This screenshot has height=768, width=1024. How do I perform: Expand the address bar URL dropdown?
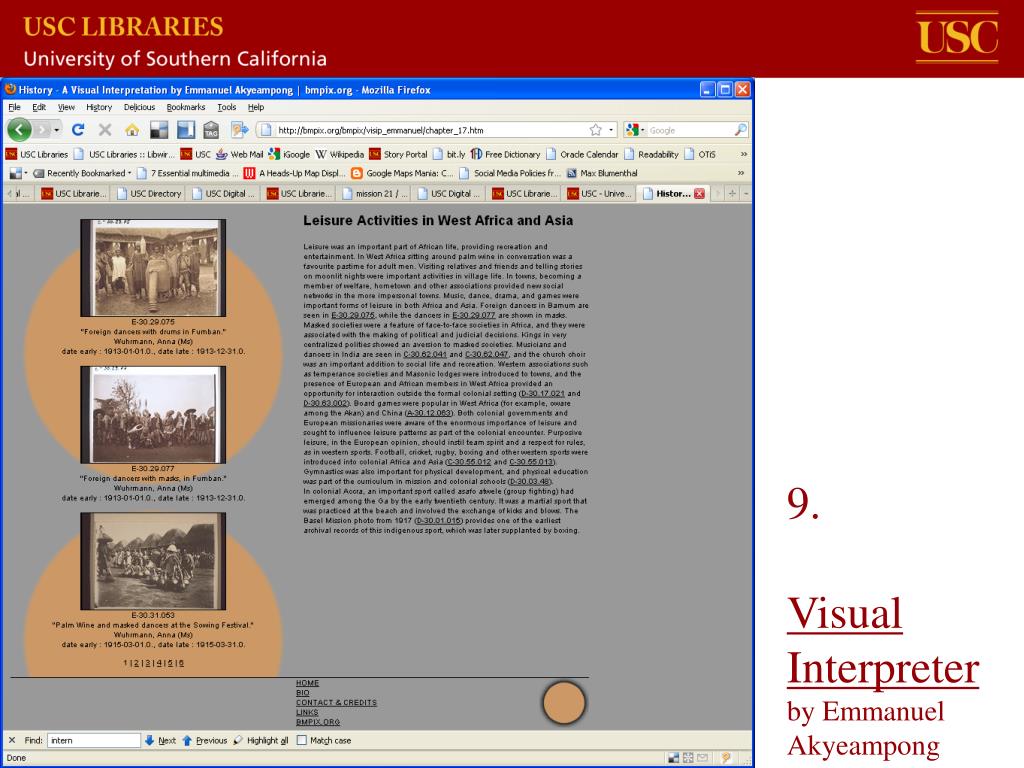point(611,130)
